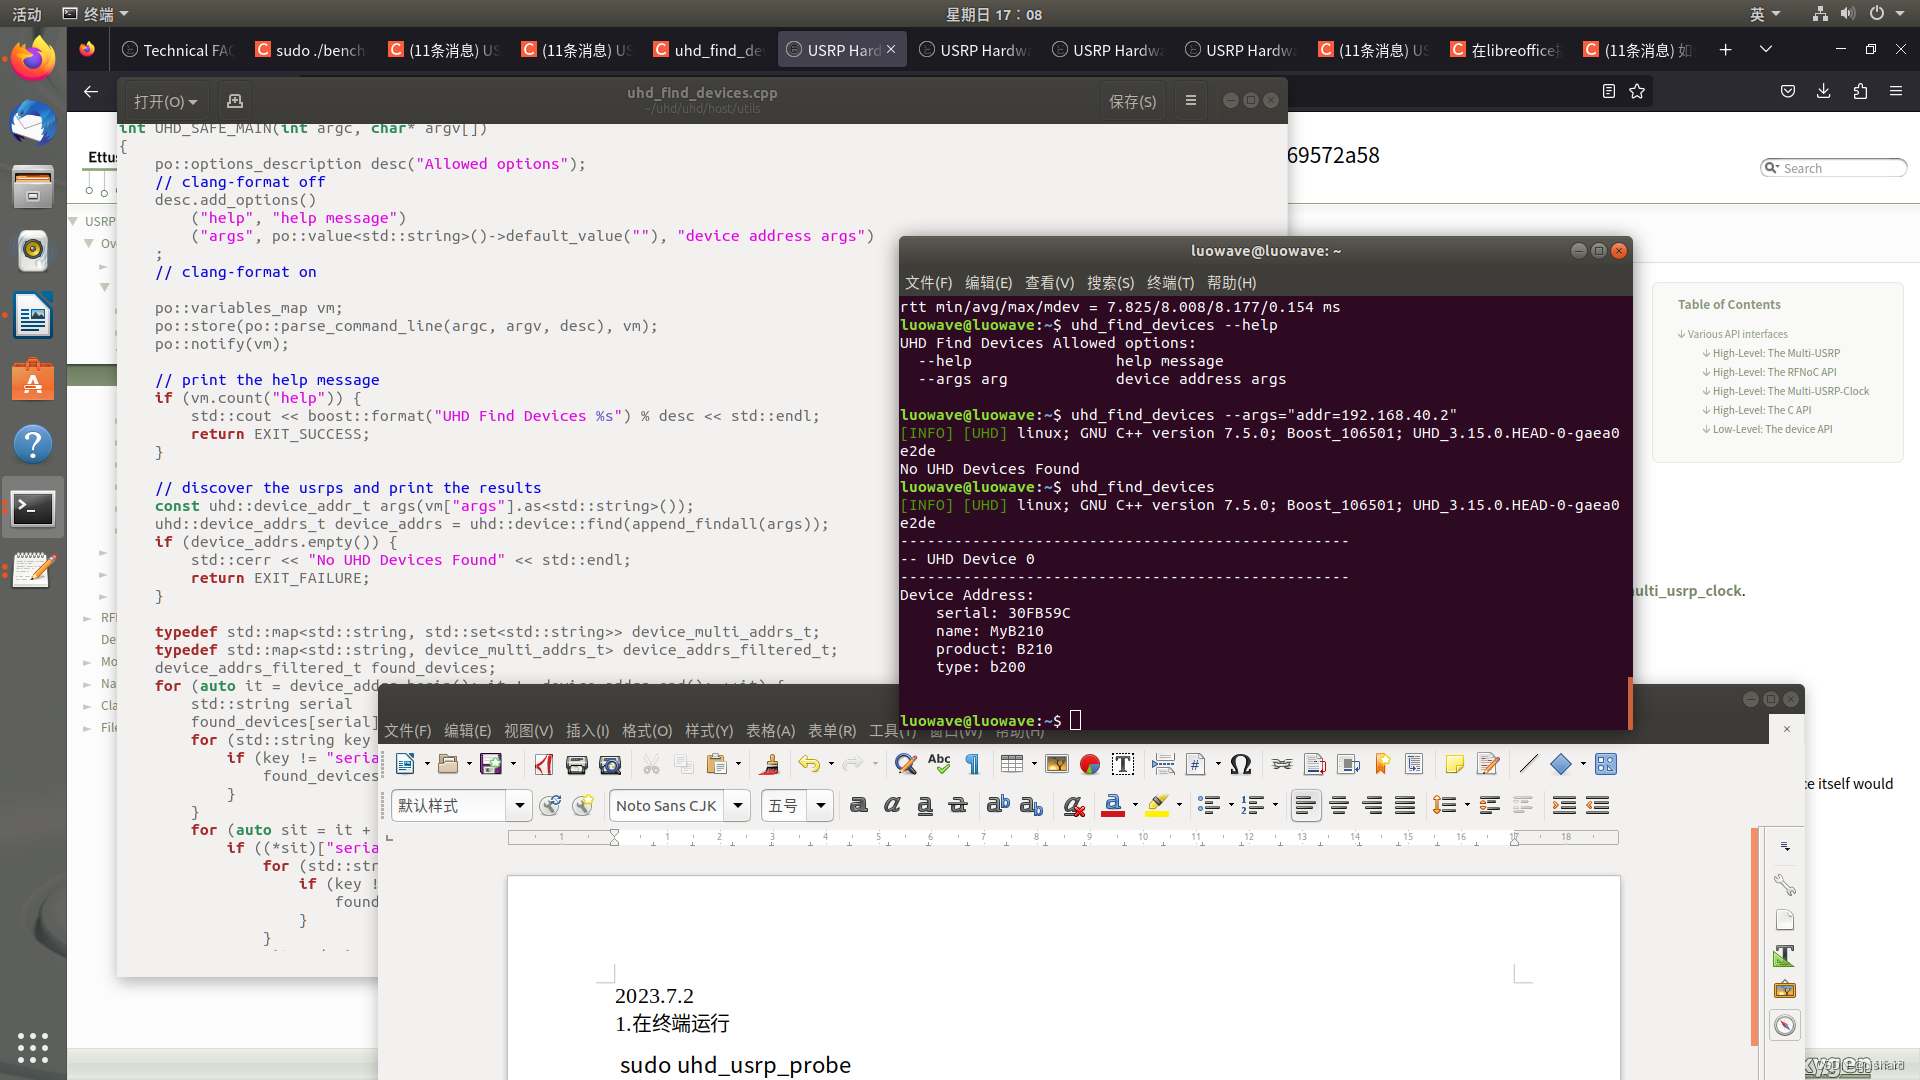Enable the unordered bullet list

click(x=1207, y=805)
